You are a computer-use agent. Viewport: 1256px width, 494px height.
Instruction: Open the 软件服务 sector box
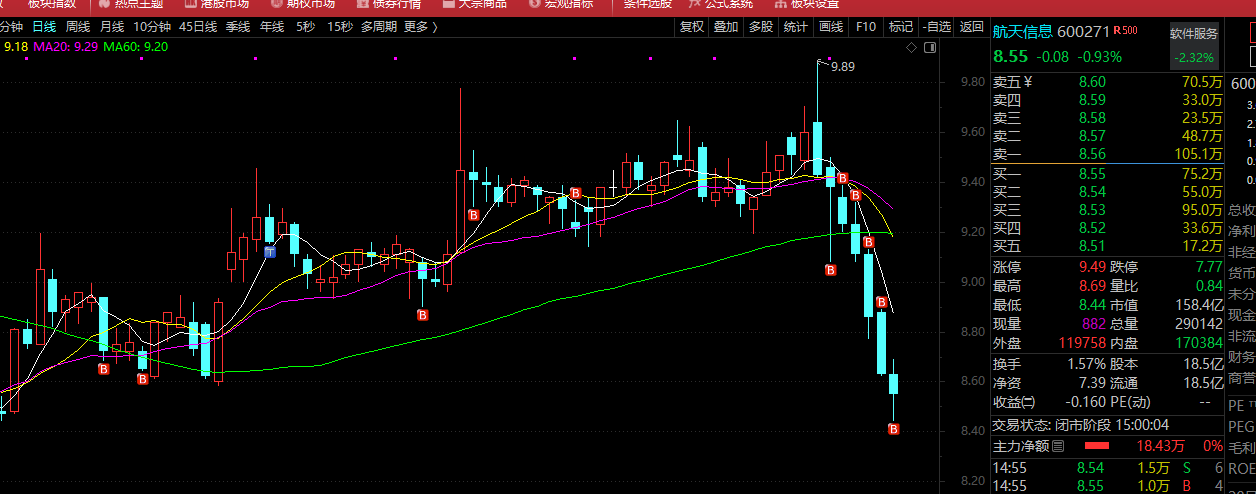(1195, 46)
